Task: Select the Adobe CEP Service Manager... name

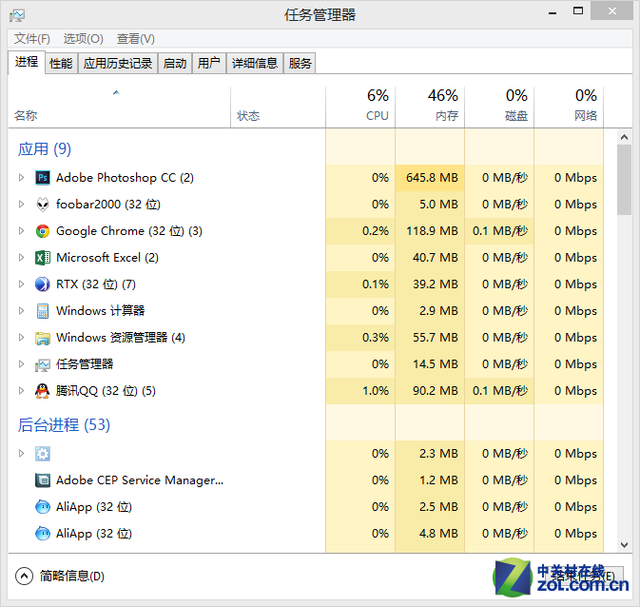Action: click(140, 480)
